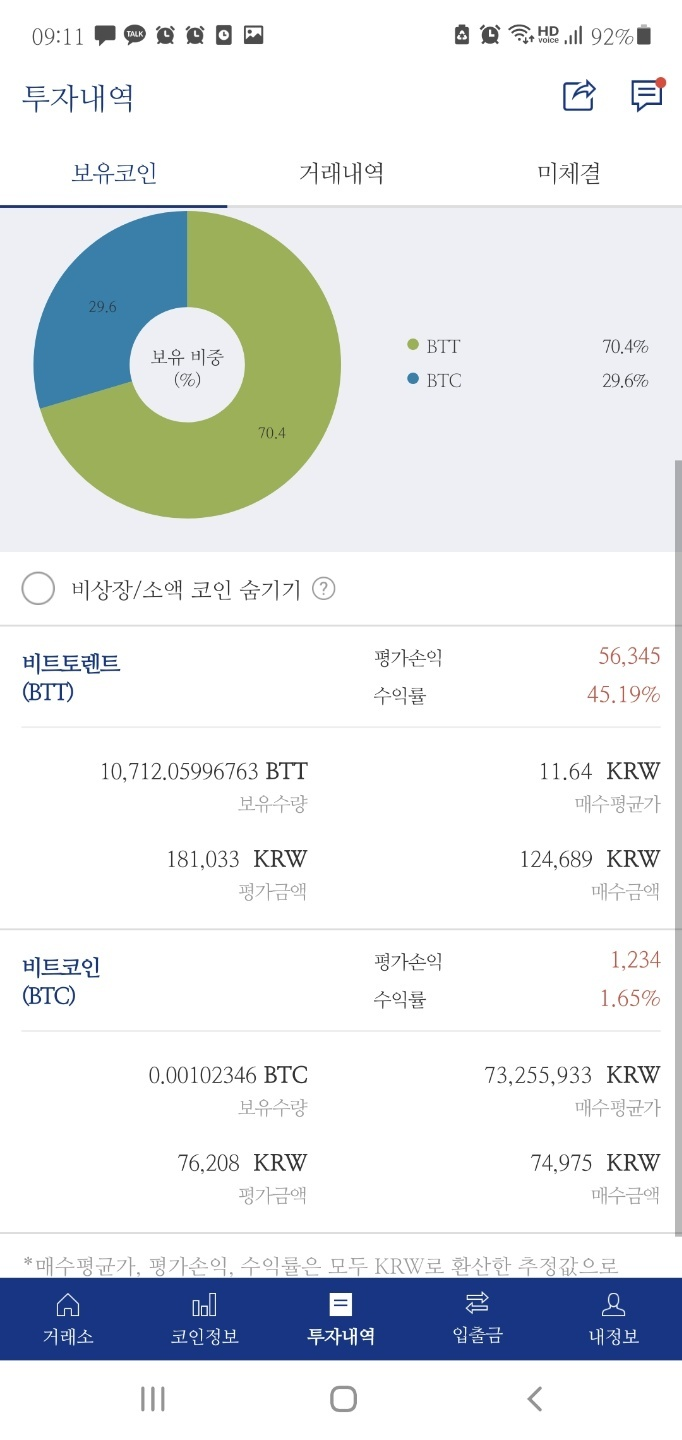Tap the 보유코인 tab label
The width and height of the screenshot is (682, 1440).
point(113,170)
